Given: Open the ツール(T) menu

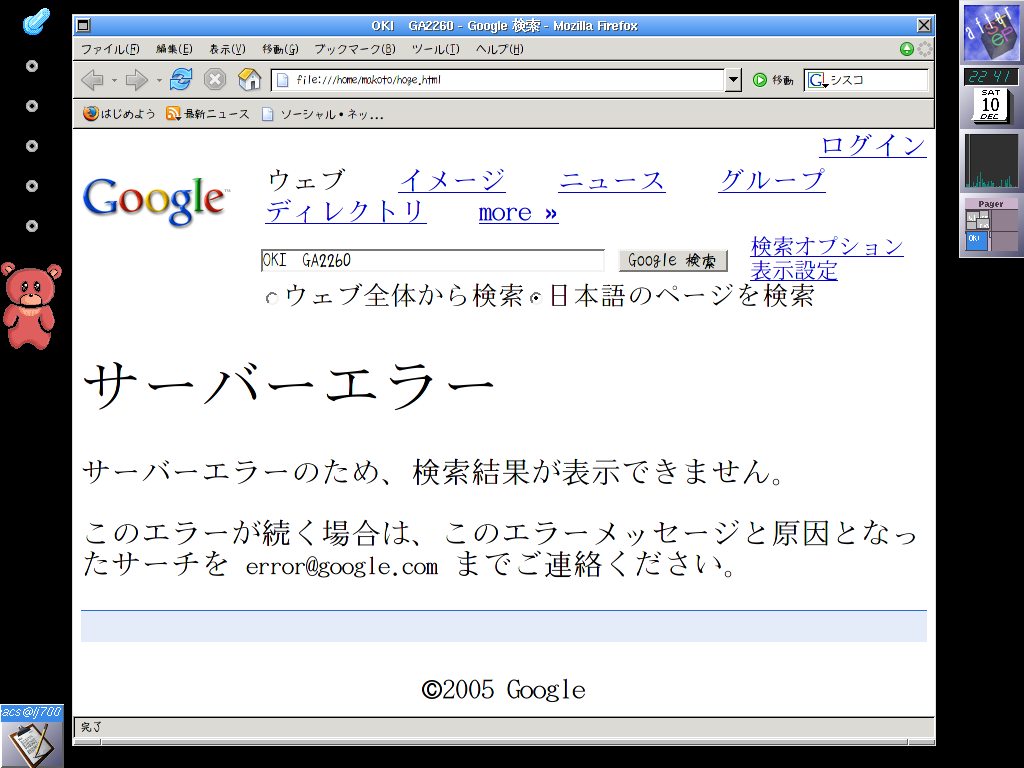Looking at the screenshot, I should coord(436,49).
